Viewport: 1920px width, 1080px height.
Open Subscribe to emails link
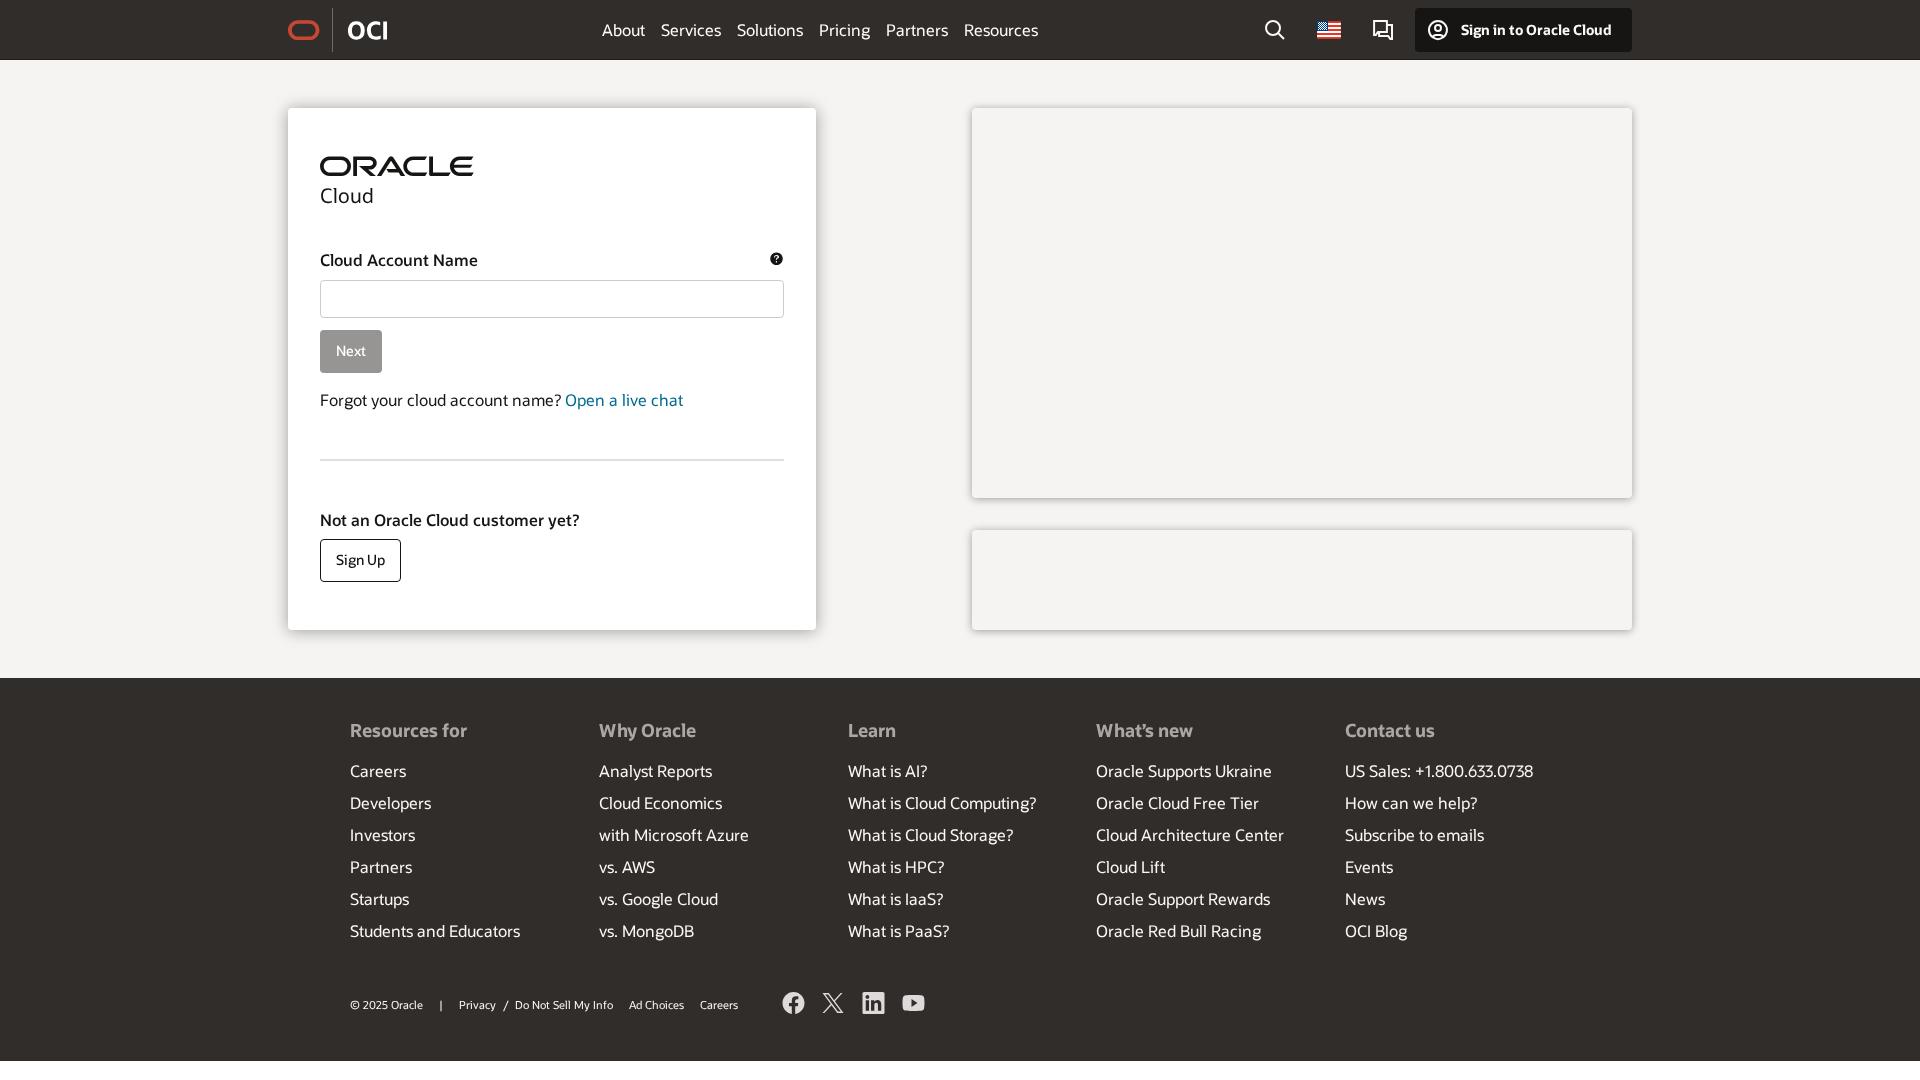point(1414,835)
